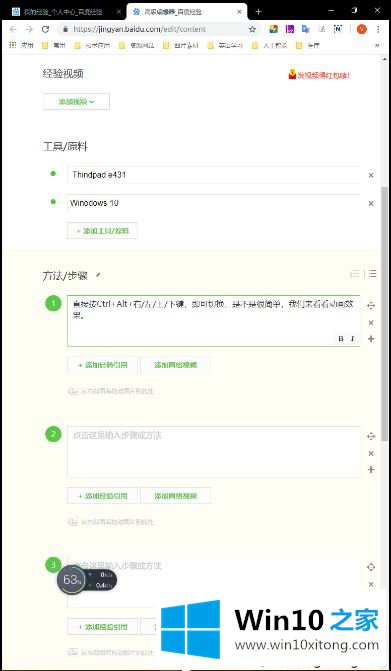
Task: Remove the Thindpad e431 tool entry
Action: [371, 175]
